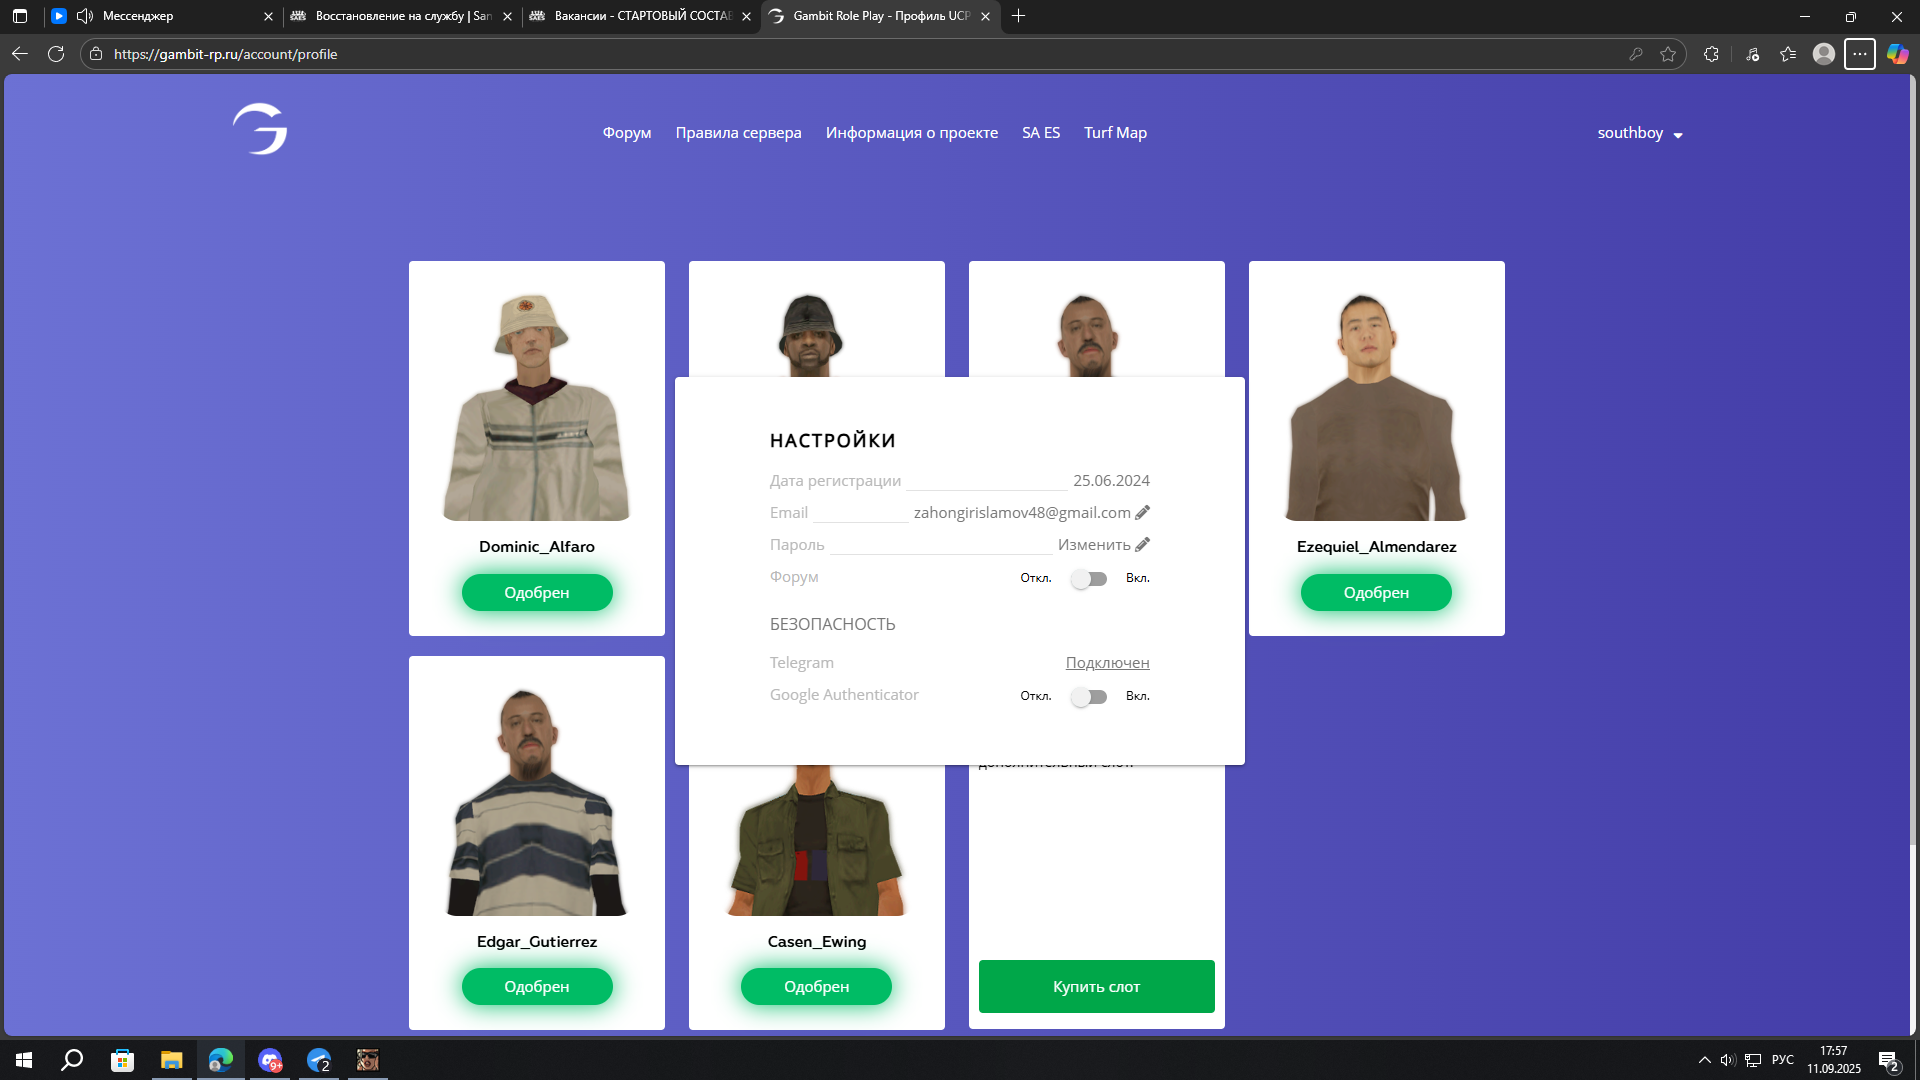Open the favorites list icon
Image resolution: width=1920 pixels, height=1080 pixels.
click(1788, 54)
